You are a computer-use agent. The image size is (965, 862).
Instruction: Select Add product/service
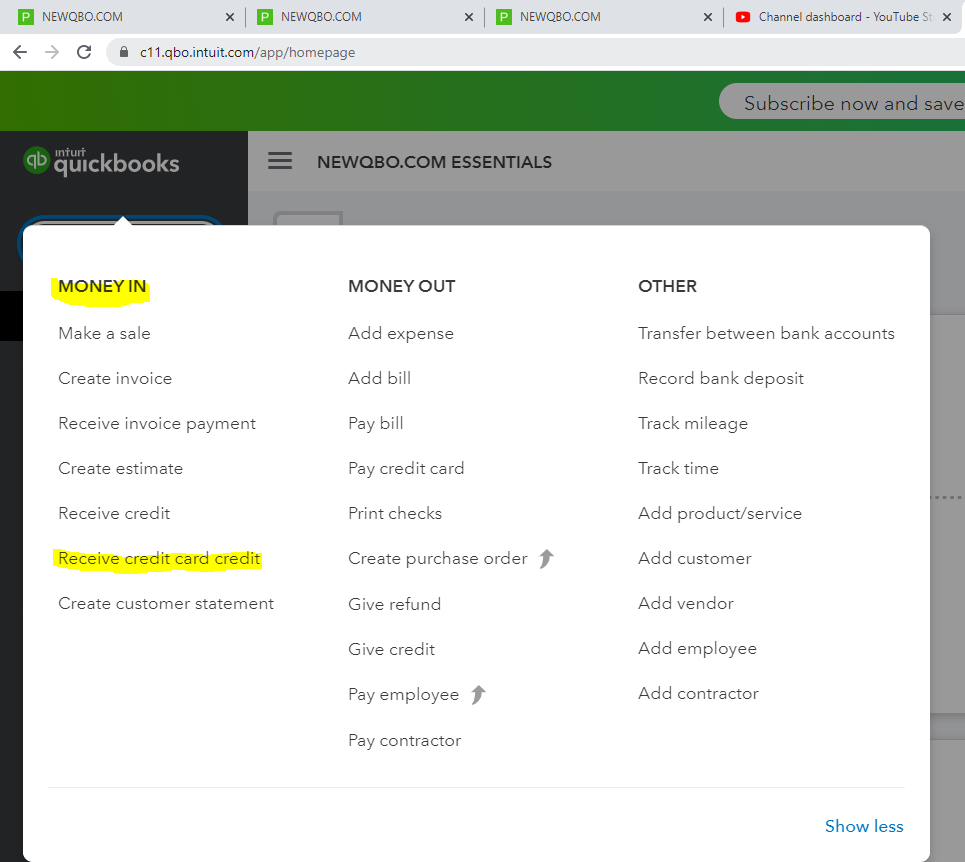719,513
